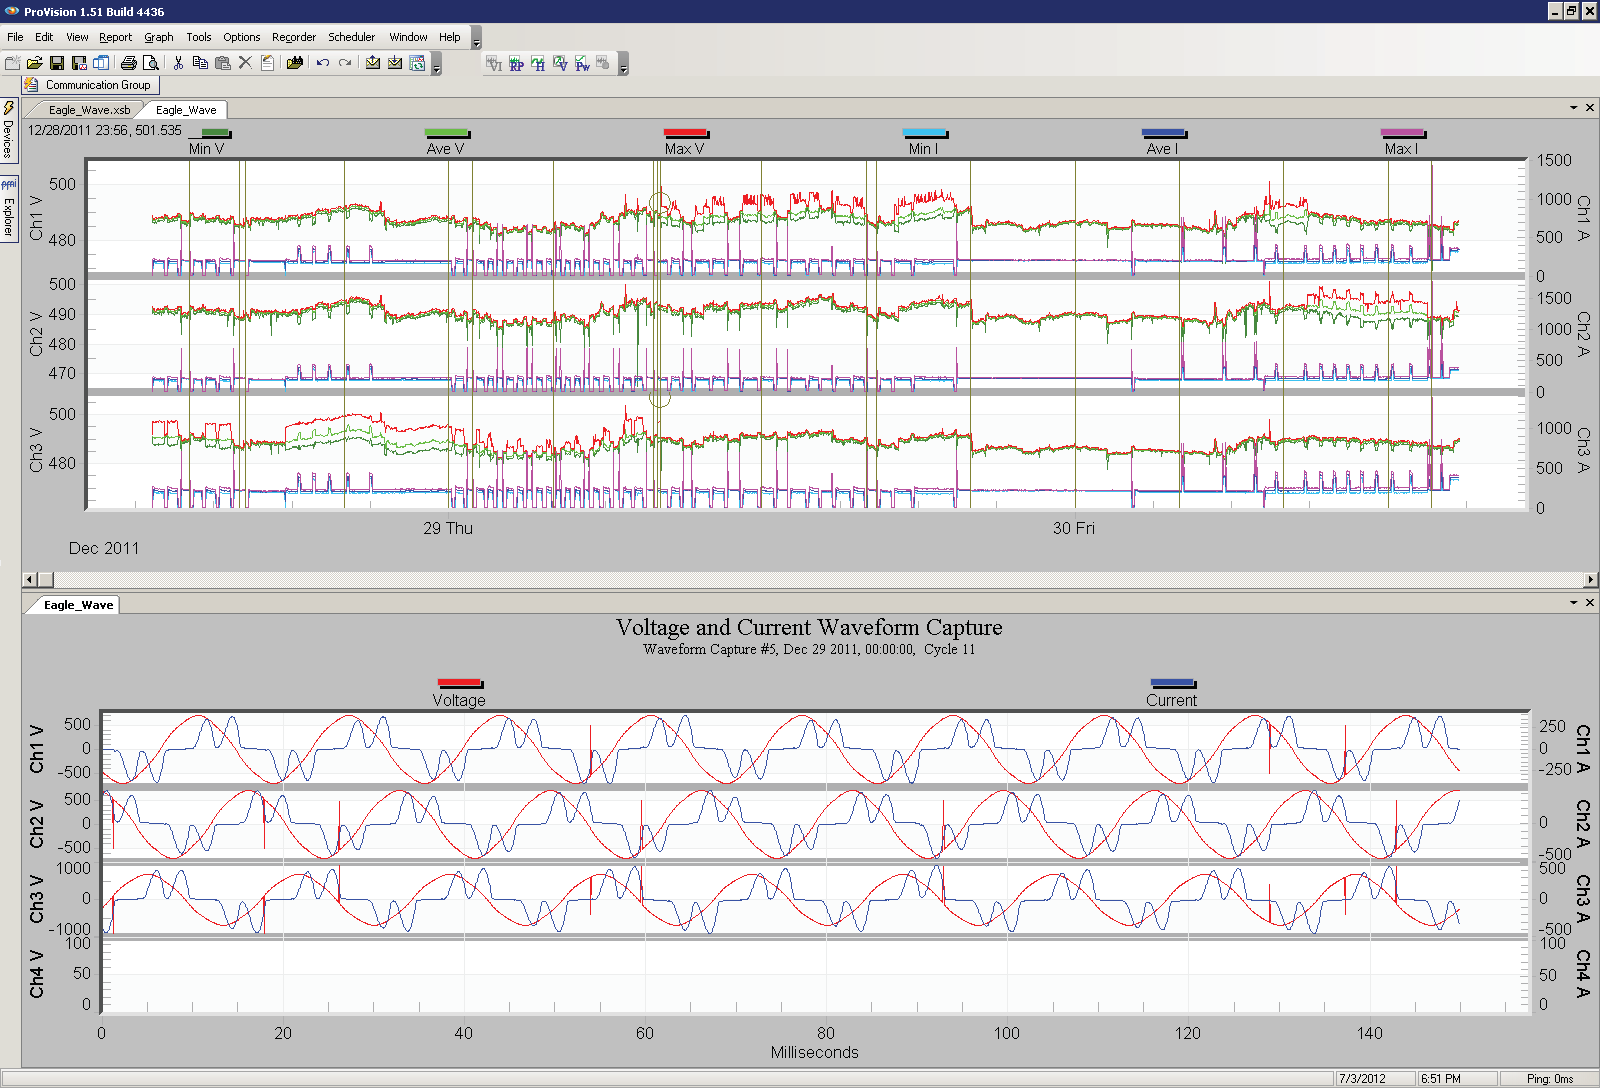Print the displayed graphs

pyautogui.click(x=130, y=62)
